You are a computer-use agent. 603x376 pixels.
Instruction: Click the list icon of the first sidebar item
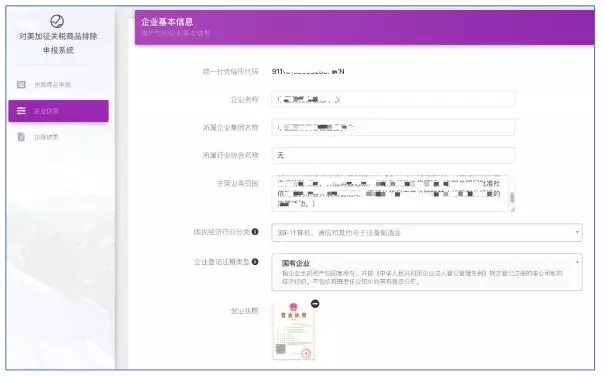[x=21, y=85]
